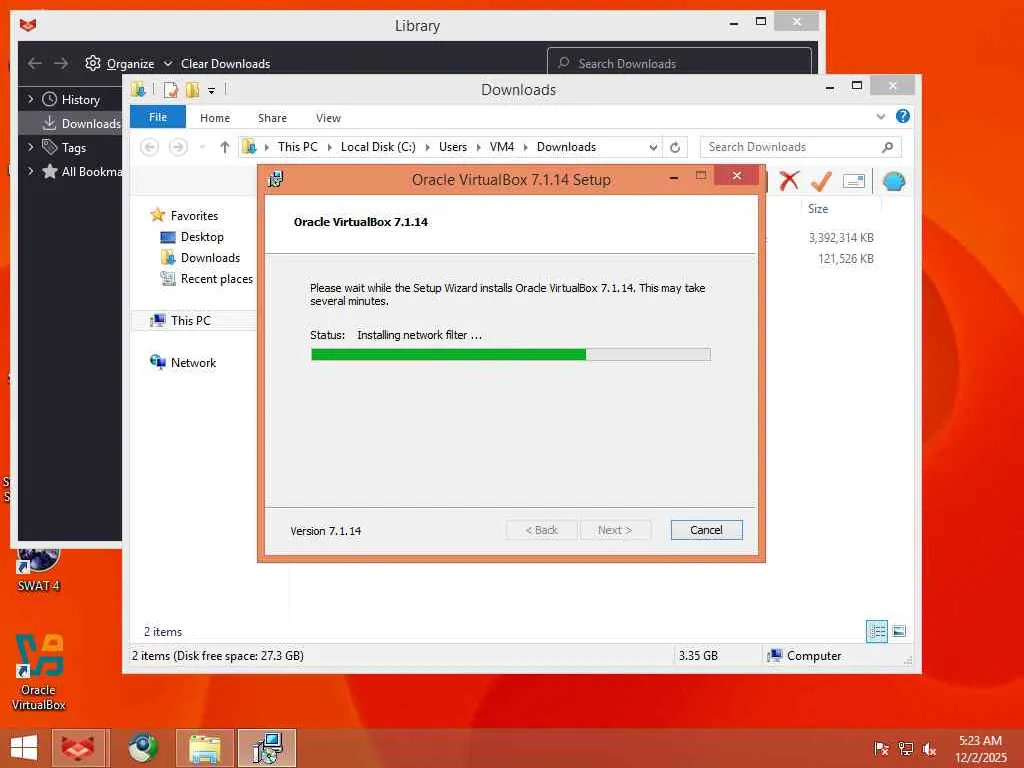1024x768 pixels.
Task: Click the network tray icon
Action: click(x=905, y=748)
